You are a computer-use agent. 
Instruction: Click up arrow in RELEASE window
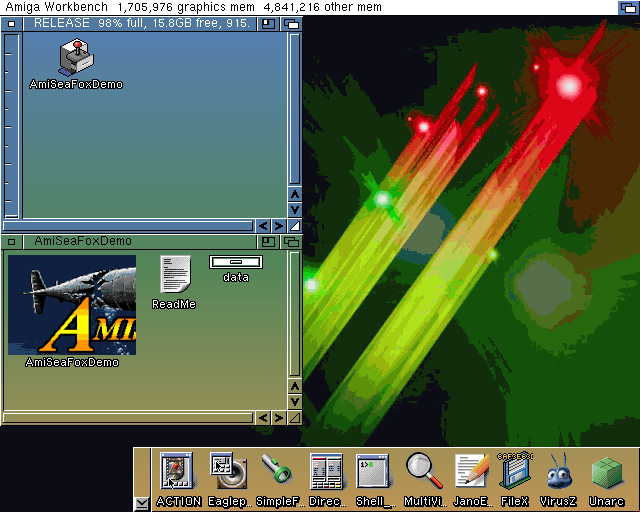click(295, 194)
